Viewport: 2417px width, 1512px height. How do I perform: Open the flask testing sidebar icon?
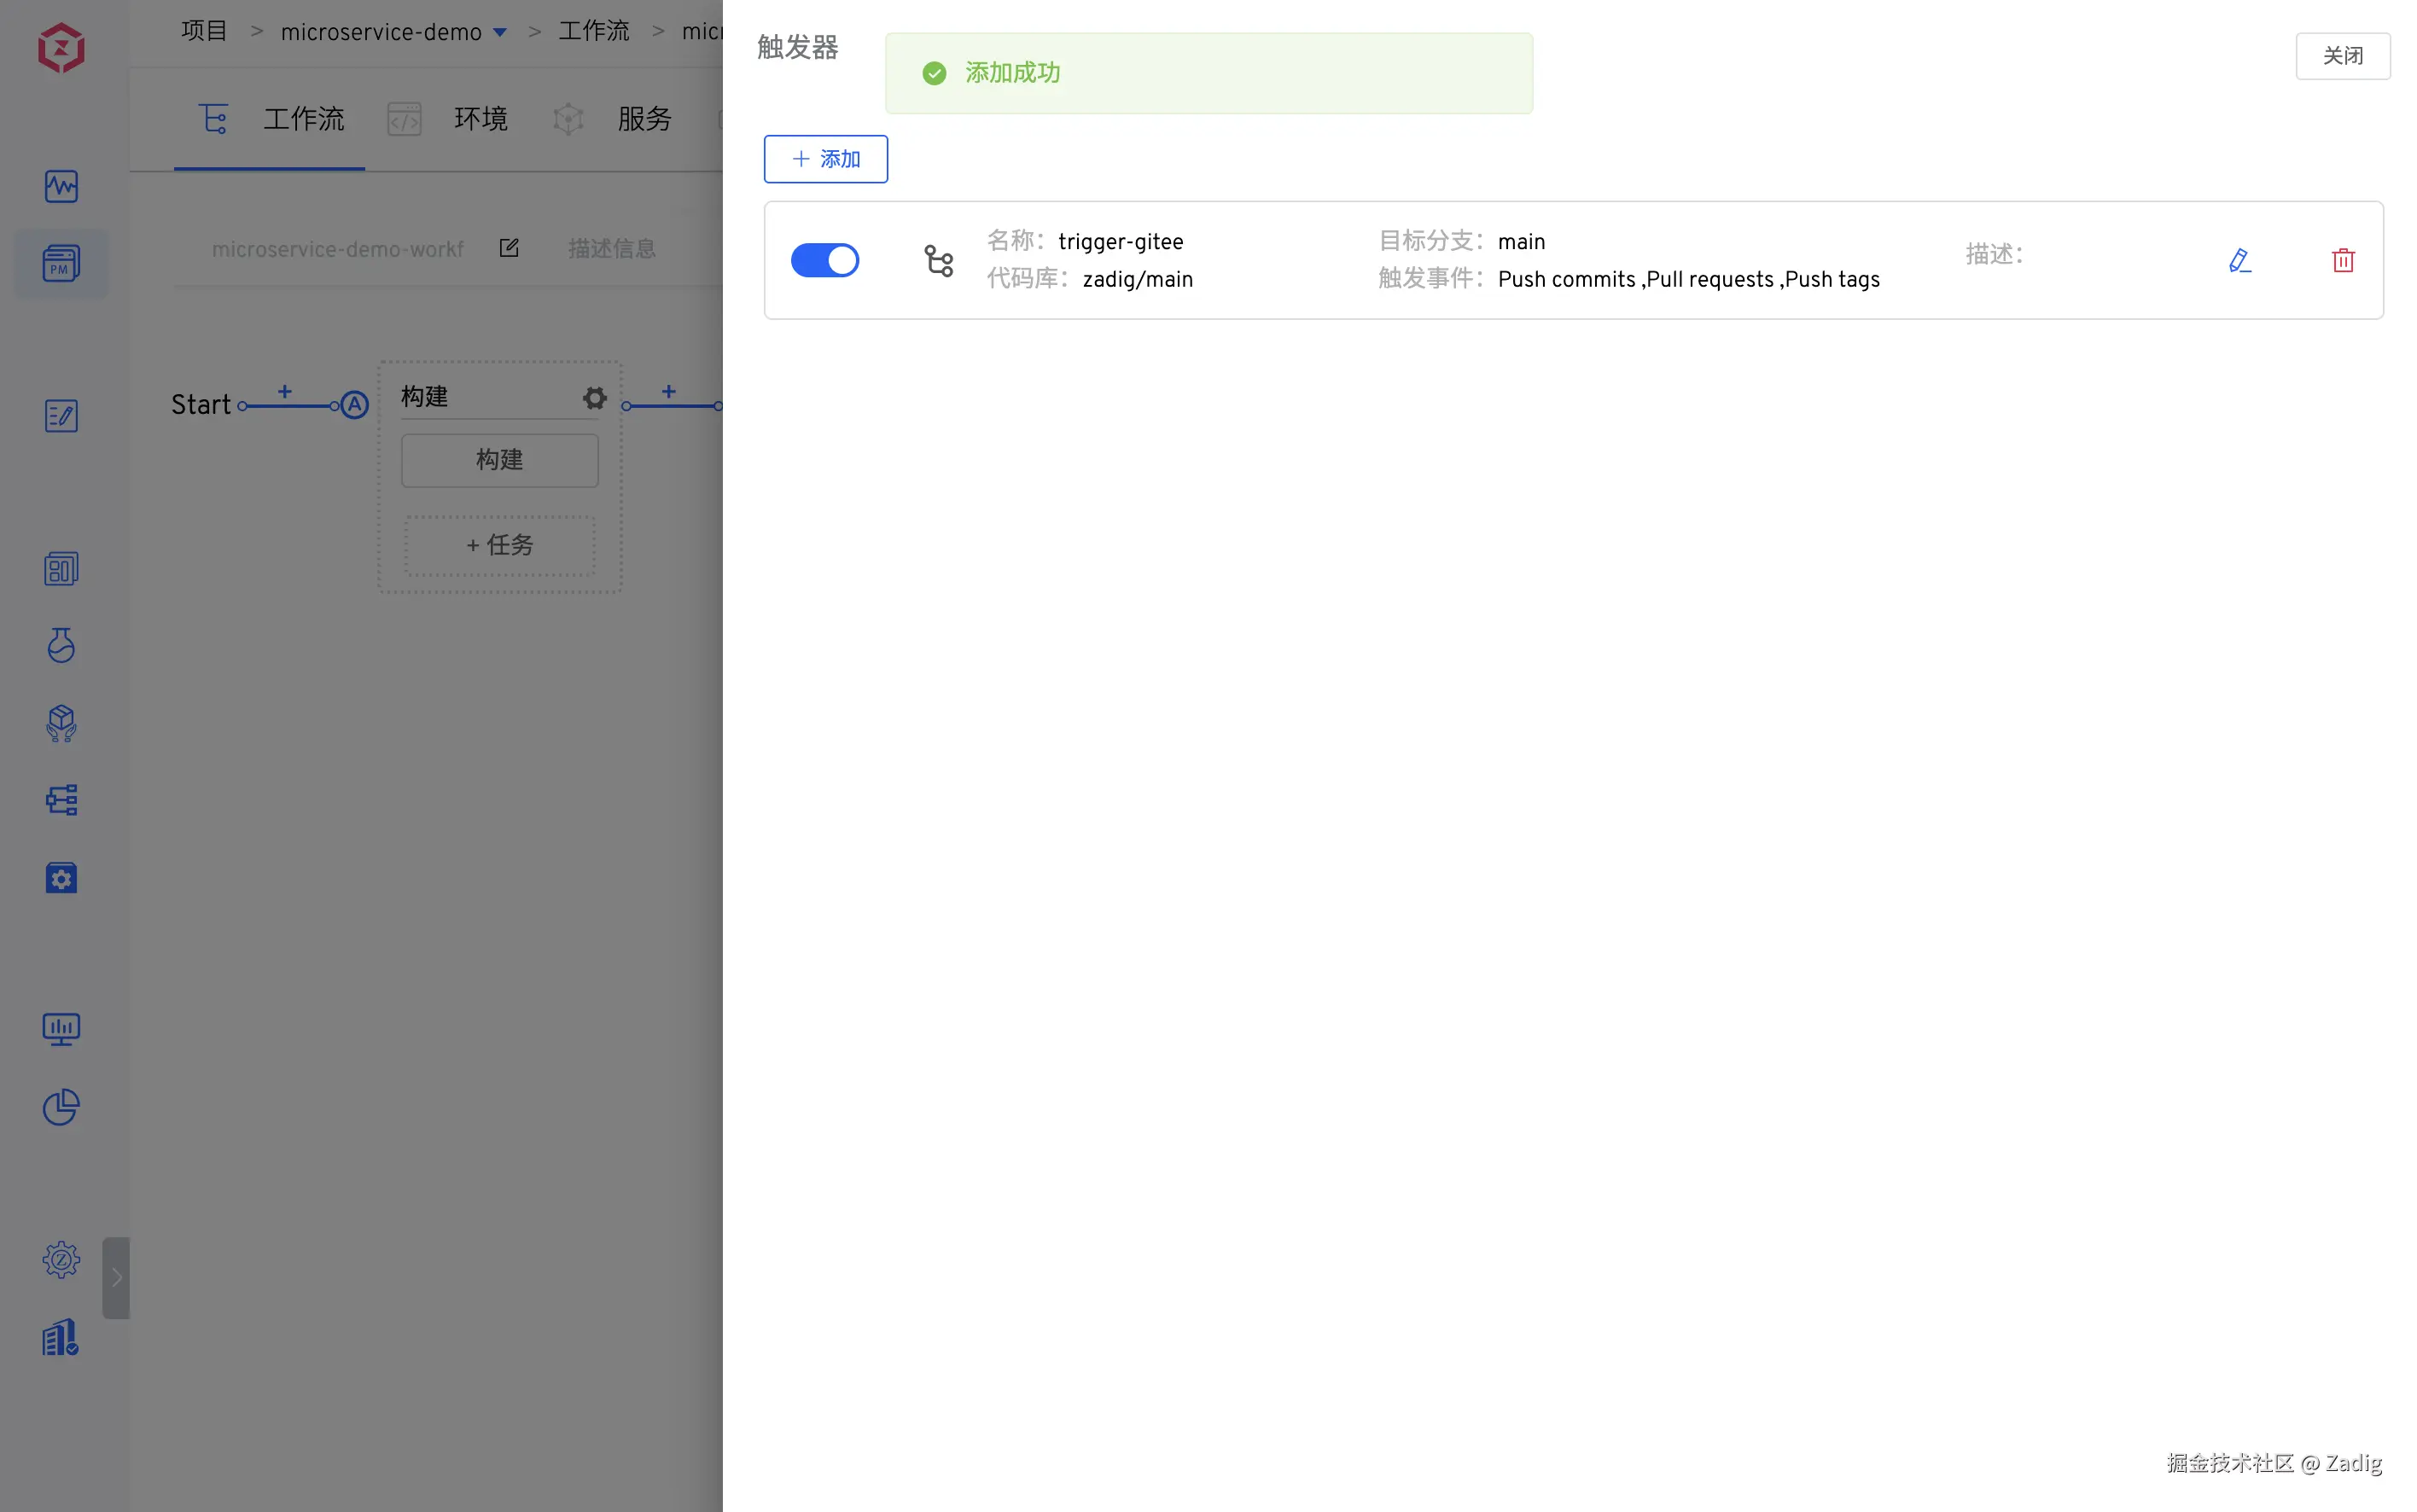(61, 645)
